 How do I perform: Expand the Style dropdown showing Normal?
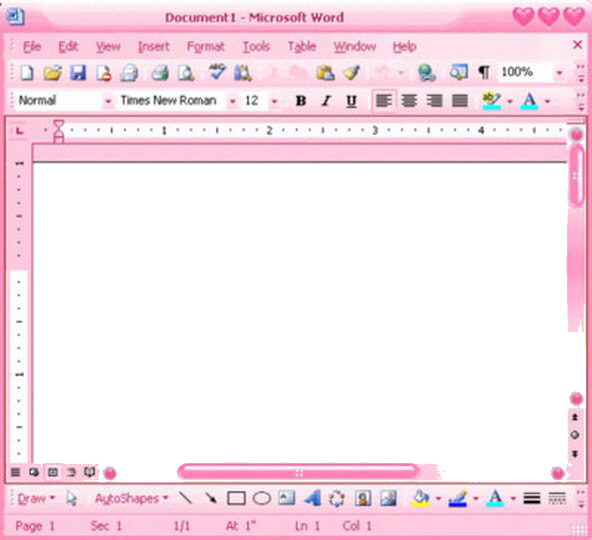108,101
